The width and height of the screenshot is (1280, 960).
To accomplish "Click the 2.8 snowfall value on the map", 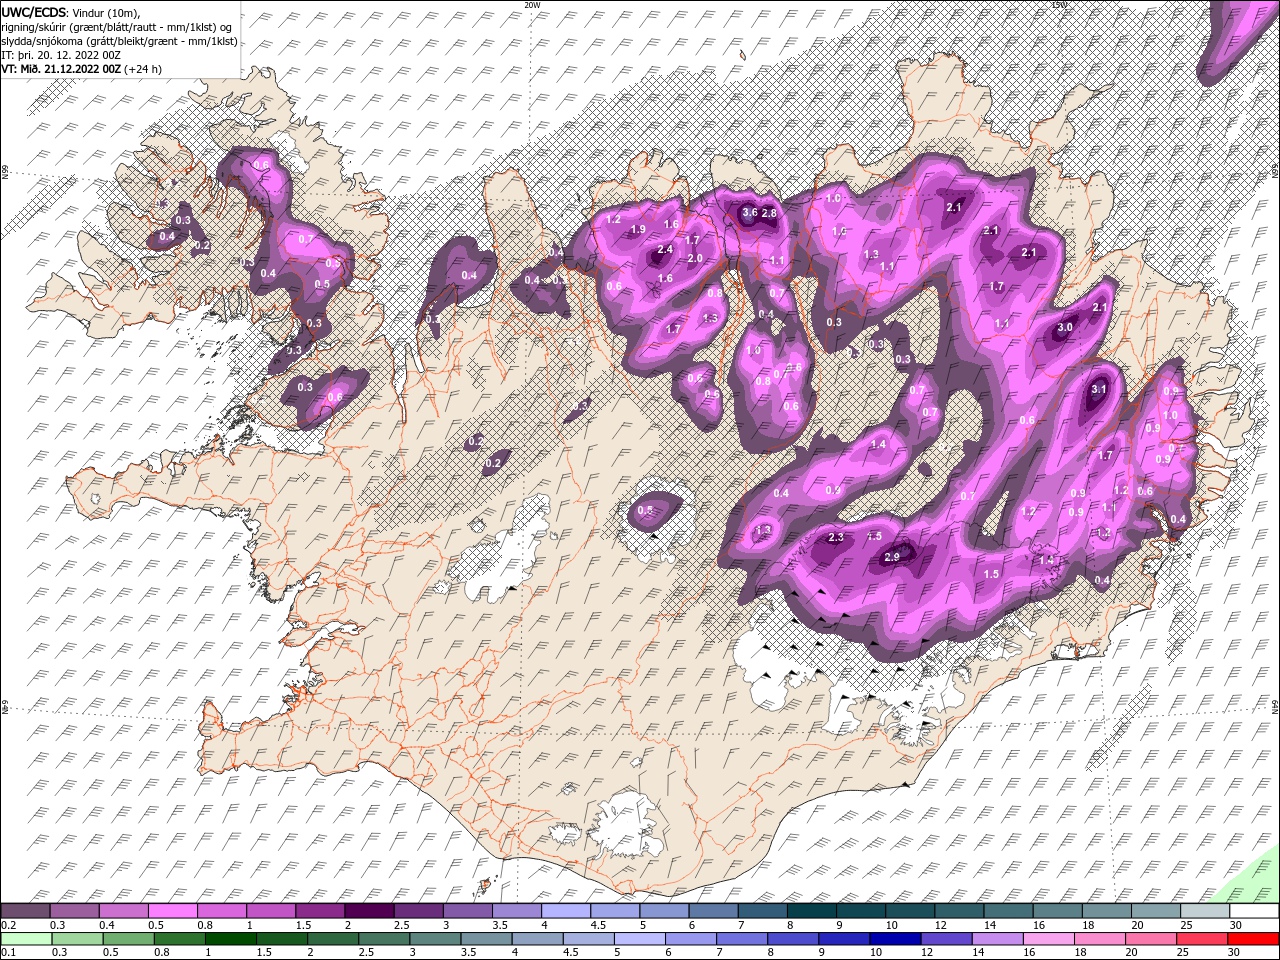I will pos(769,213).
